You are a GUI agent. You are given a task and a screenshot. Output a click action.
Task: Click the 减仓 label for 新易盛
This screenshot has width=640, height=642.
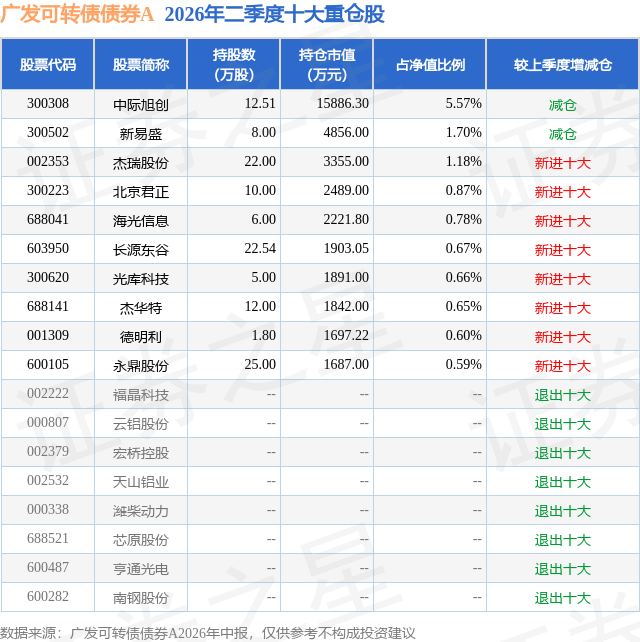[x=563, y=134]
